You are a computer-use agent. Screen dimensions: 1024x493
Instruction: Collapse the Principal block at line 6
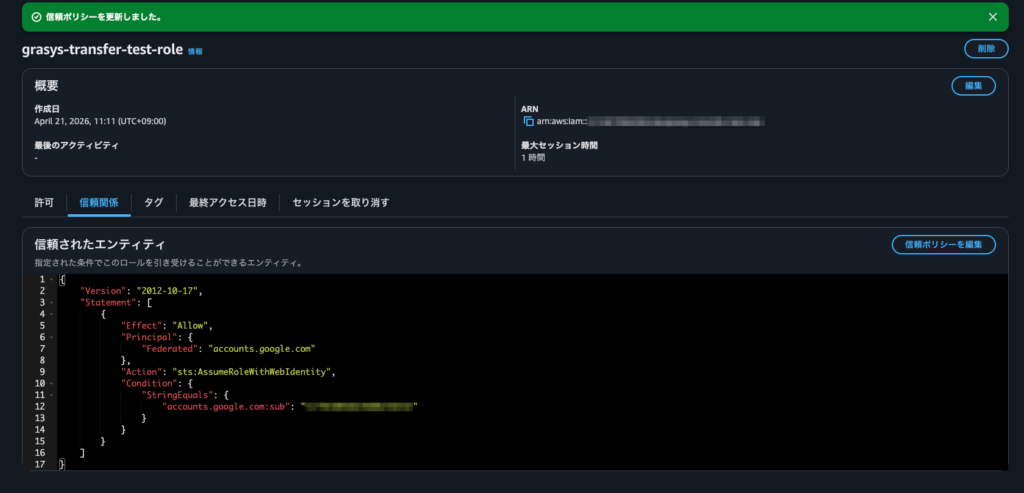tap(52, 337)
